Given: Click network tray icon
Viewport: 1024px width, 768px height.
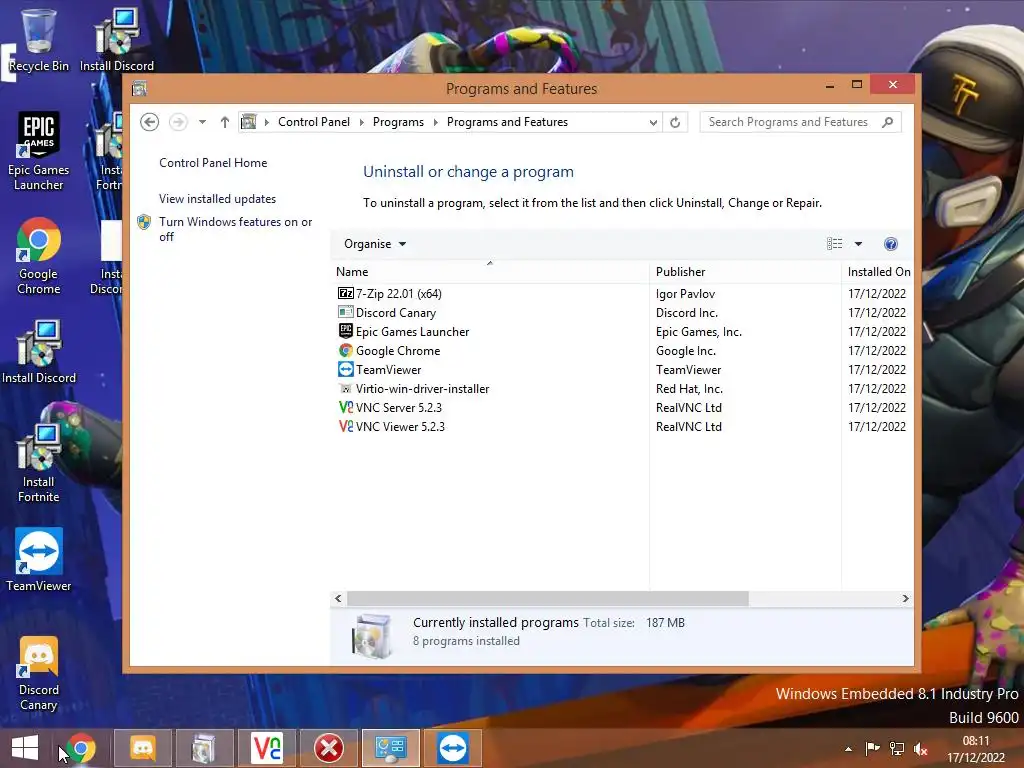Looking at the screenshot, I should click(897, 749).
